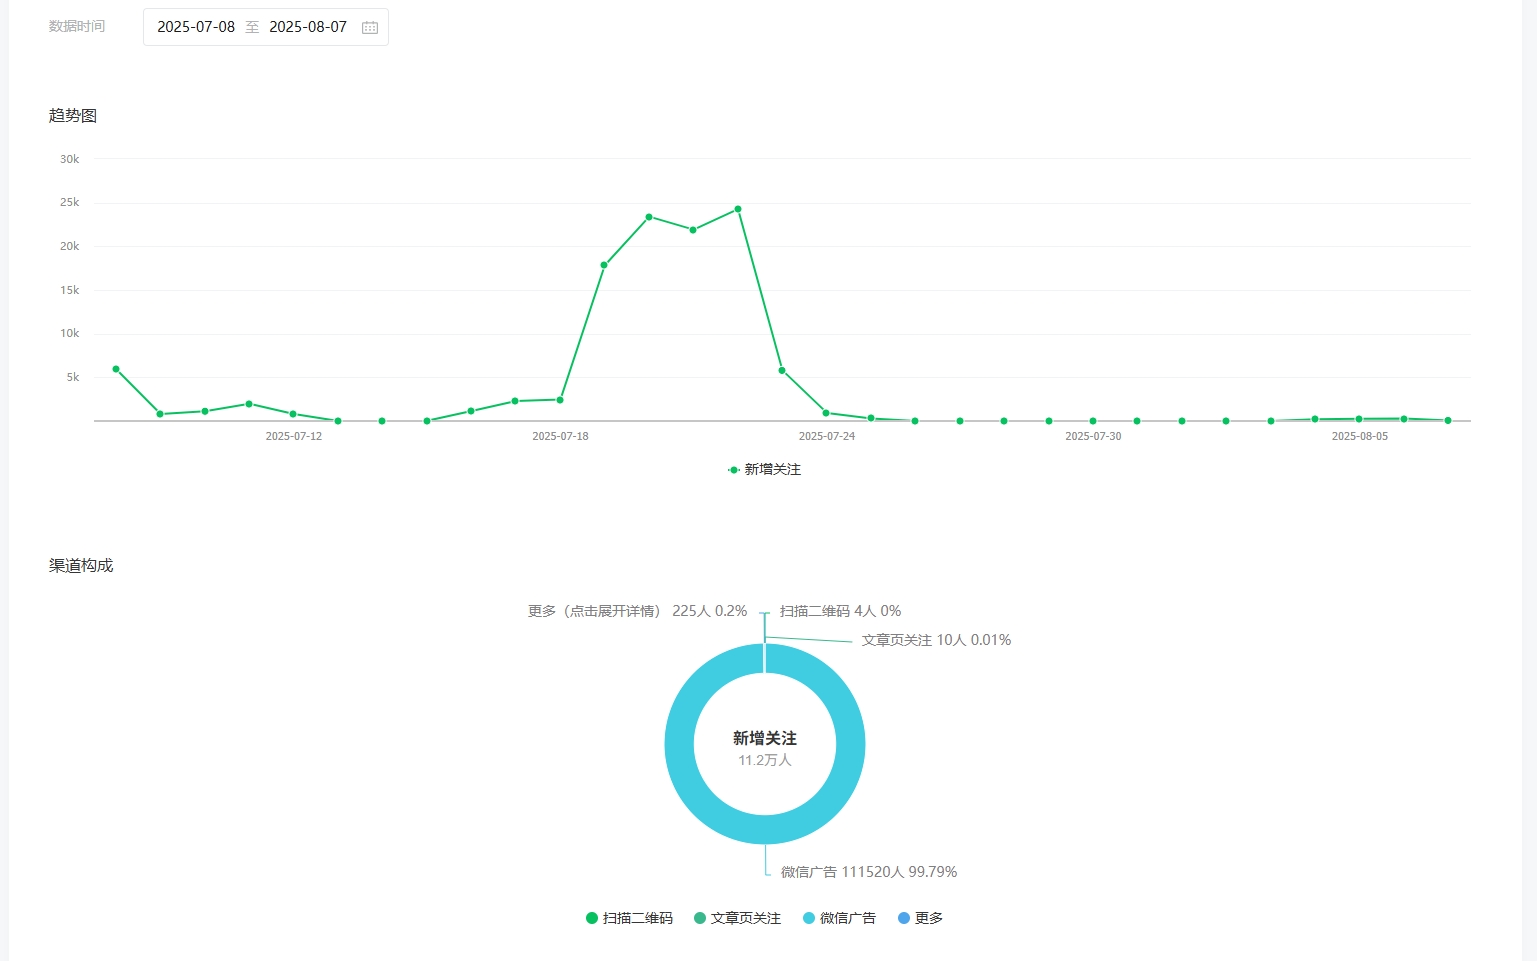This screenshot has width=1537, height=961.
Task: Click the 15k y-axis label
Action: tap(69, 290)
